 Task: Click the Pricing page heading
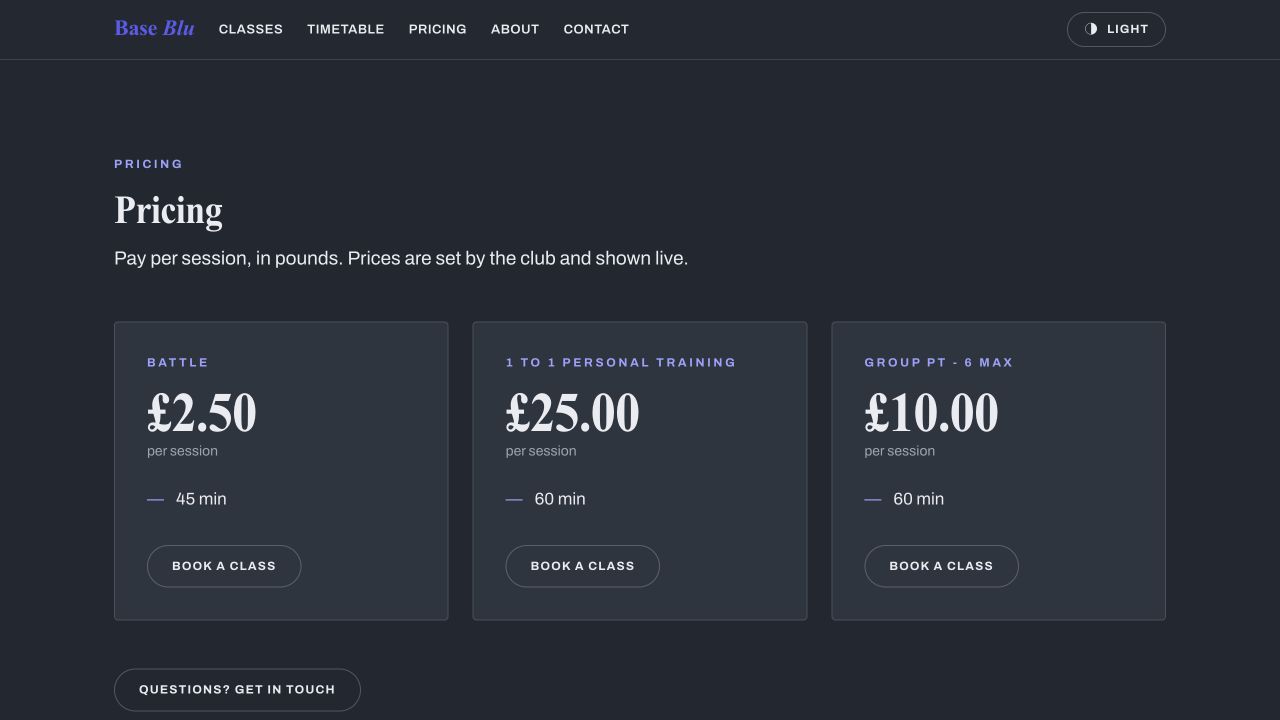(168, 210)
